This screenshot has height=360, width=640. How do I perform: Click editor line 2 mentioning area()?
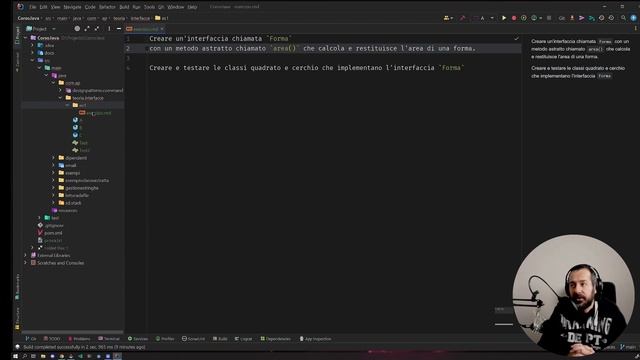pos(312,48)
